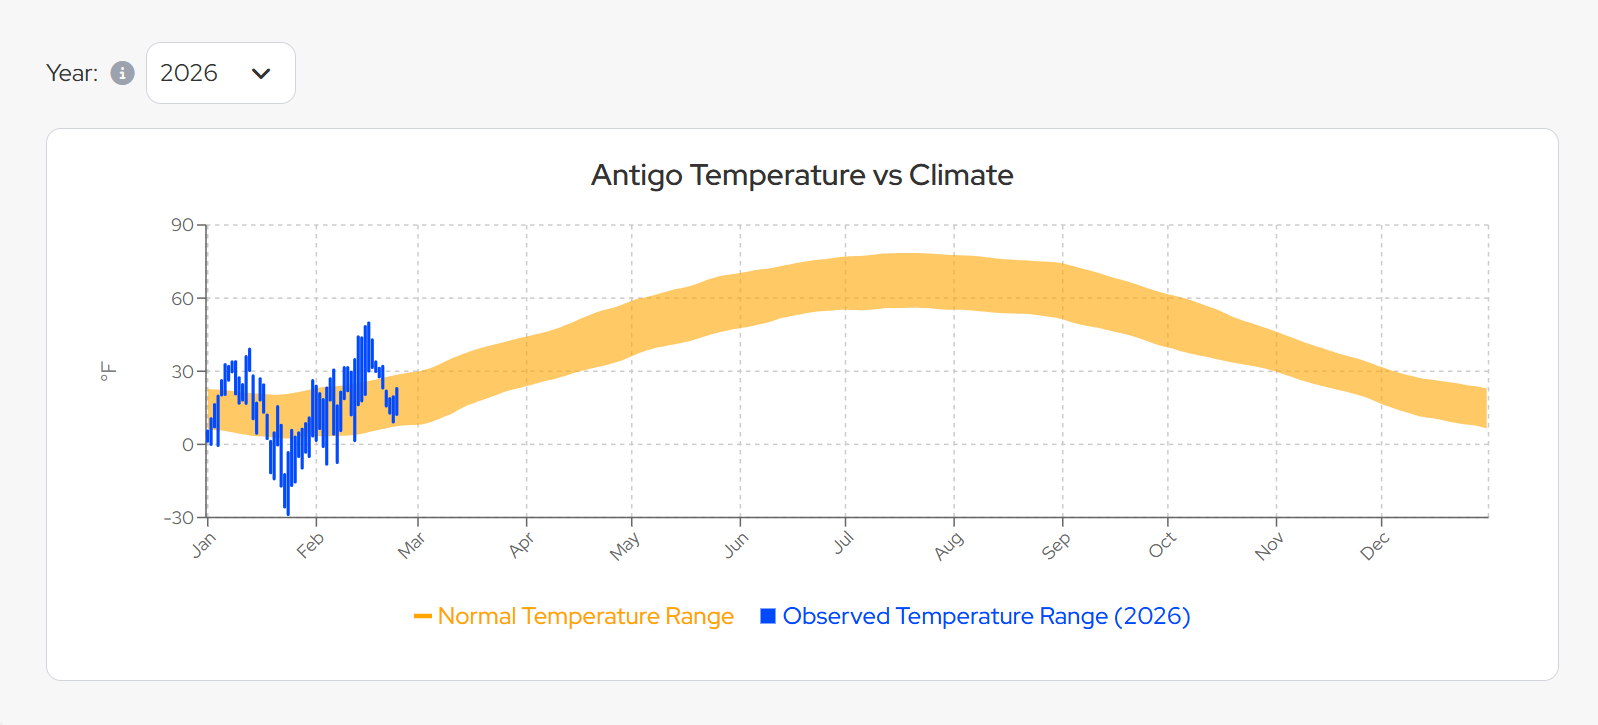The height and width of the screenshot is (725, 1598).
Task: Click the Feb x-axis month label
Action: tap(310, 545)
